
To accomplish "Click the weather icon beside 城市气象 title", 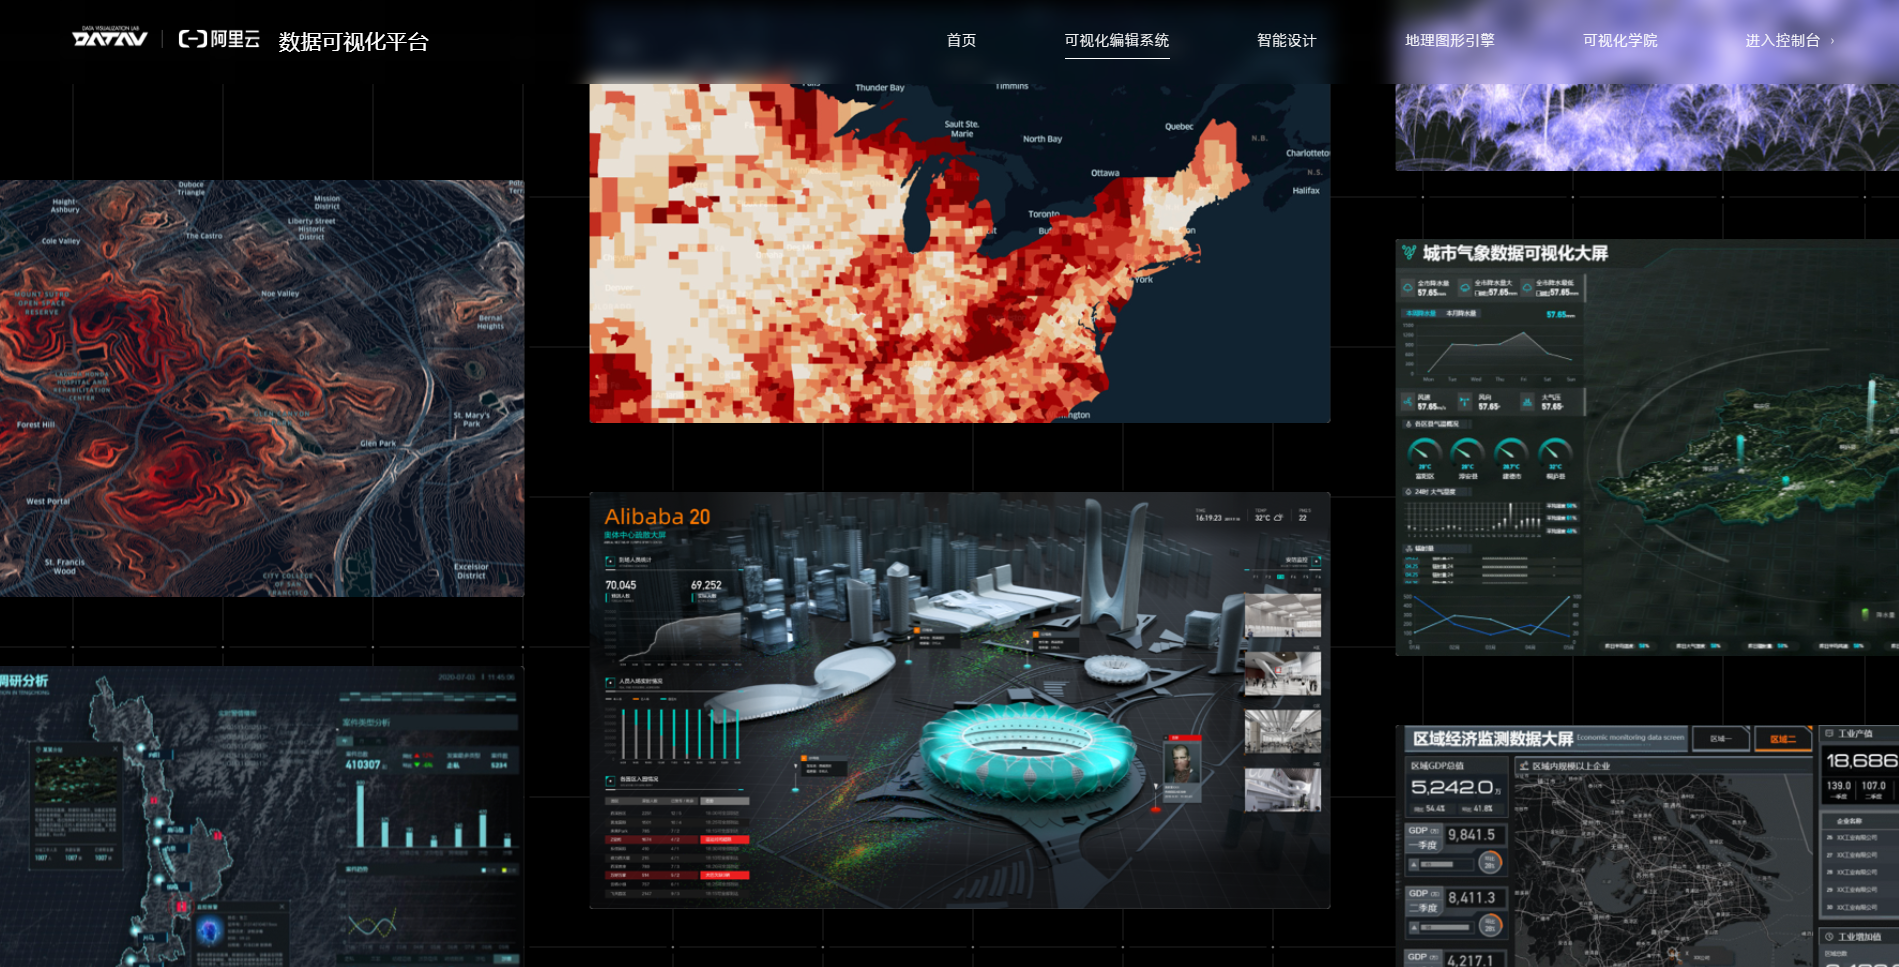I will pos(1409,253).
